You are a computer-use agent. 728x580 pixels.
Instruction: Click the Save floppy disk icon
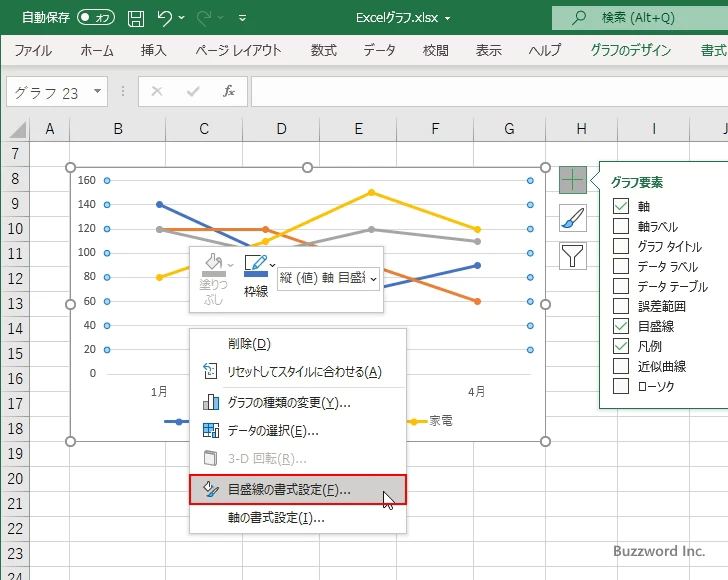pyautogui.click(x=136, y=18)
